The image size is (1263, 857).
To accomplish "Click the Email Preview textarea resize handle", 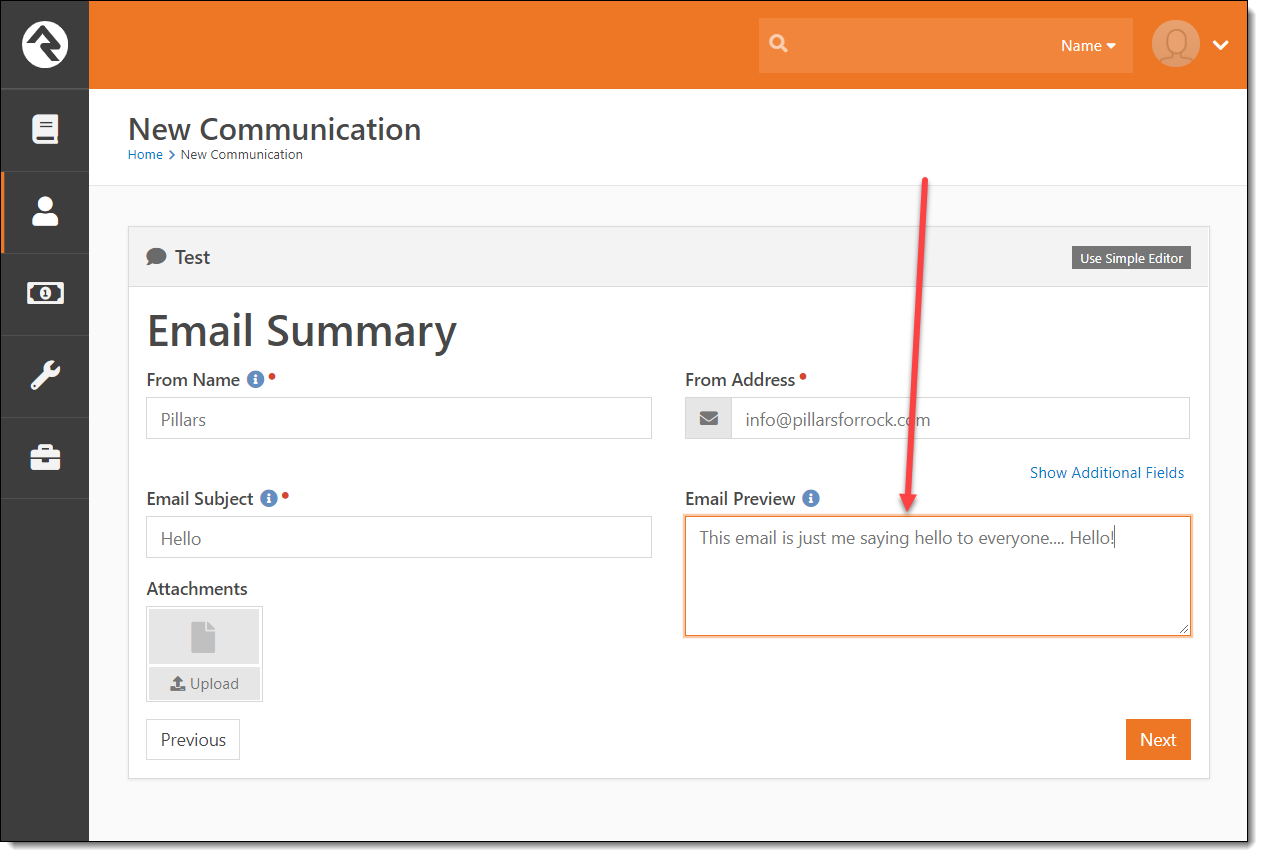I will point(1184,629).
